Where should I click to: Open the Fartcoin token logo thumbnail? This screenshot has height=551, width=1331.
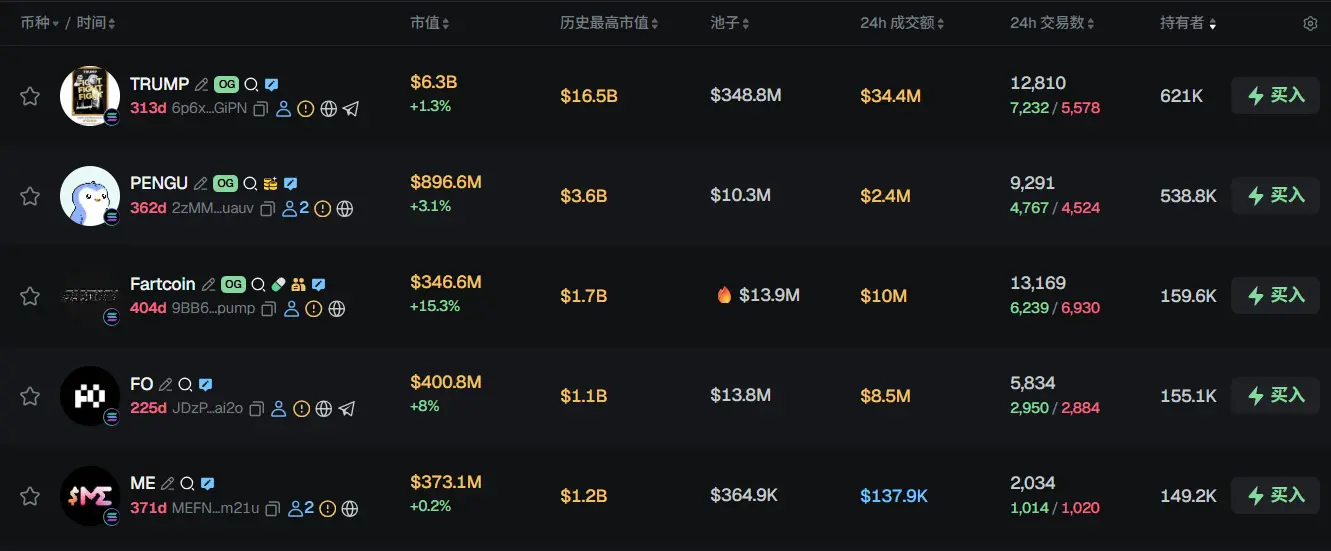pyautogui.click(x=89, y=296)
